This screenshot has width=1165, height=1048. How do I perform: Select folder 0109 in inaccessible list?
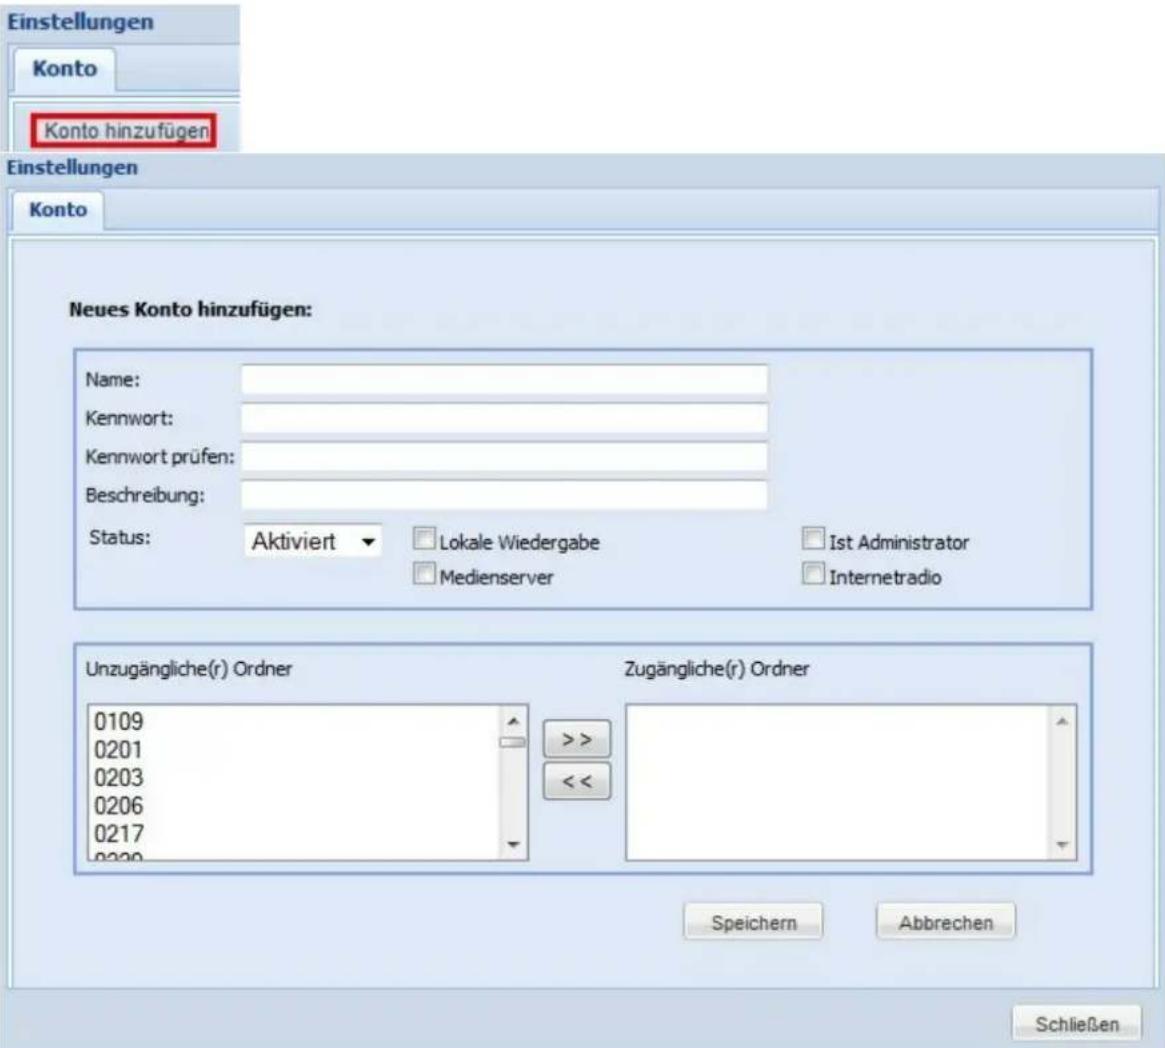click(119, 721)
